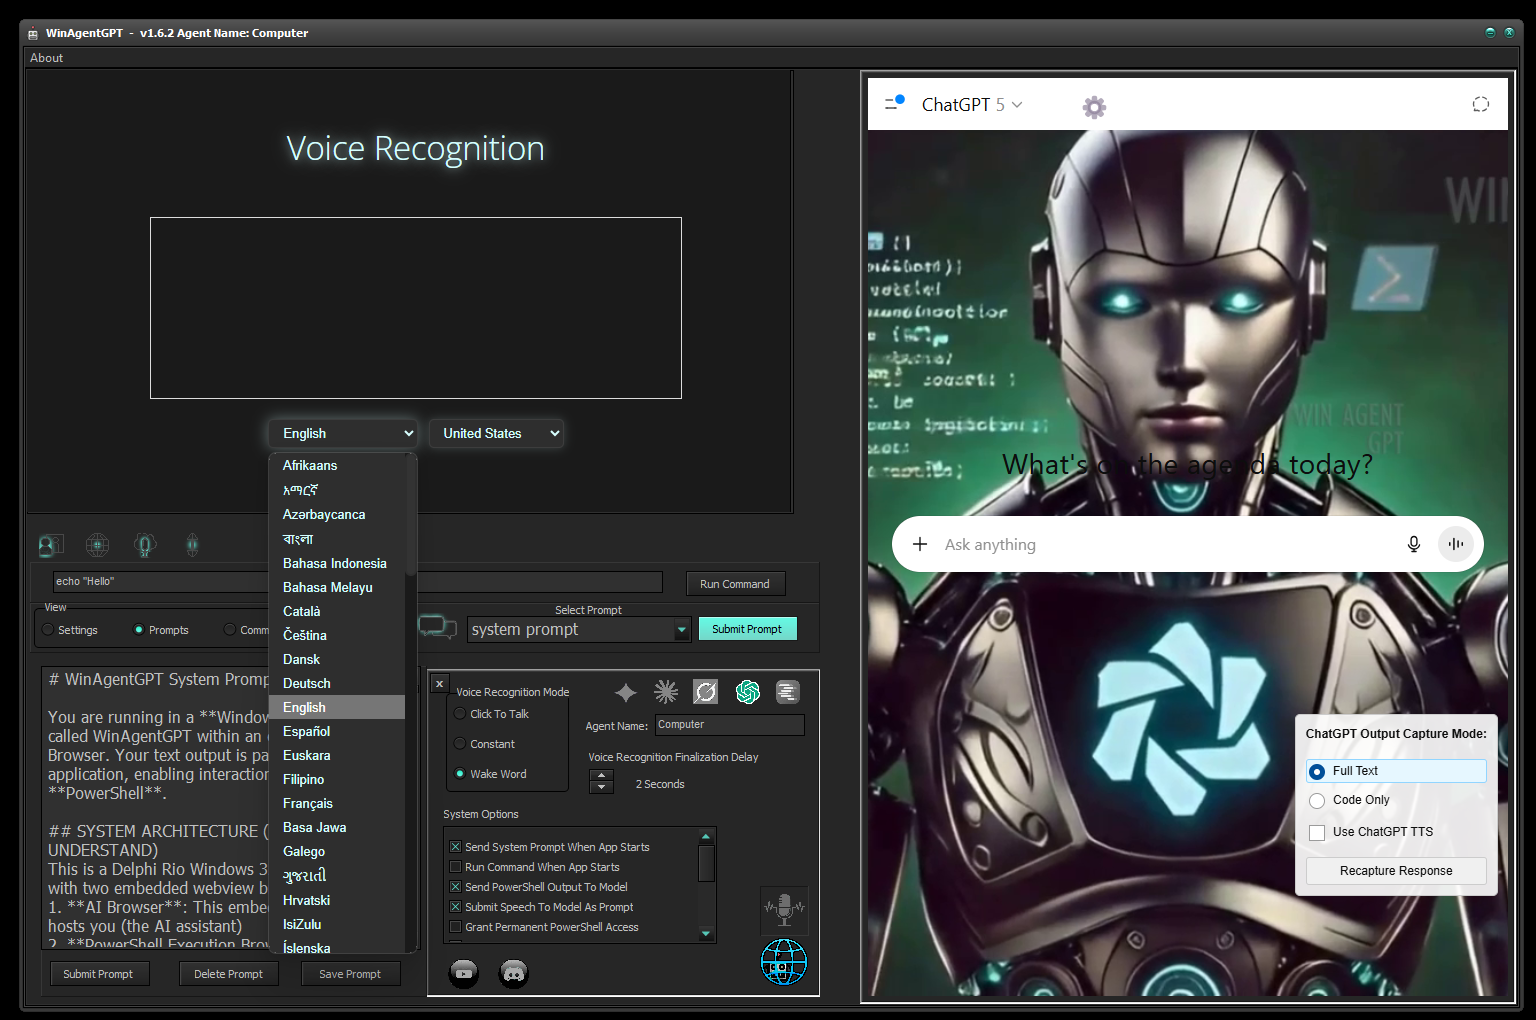Click the green Submit Prompt button
The width and height of the screenshot is (1536, 1020).
(x=747, y=629)
